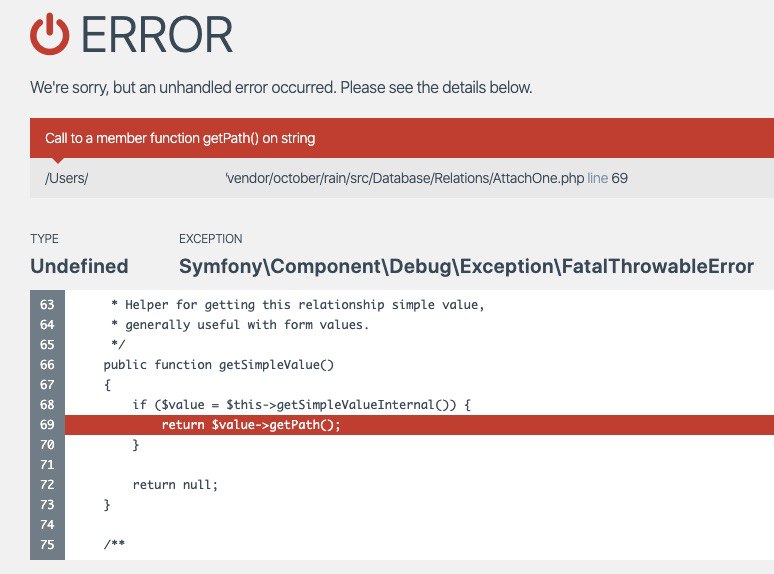The width and height of the screenshot is (774, 574).
Task: Click line number 64 in the gutter
Action: coord(47,325)
